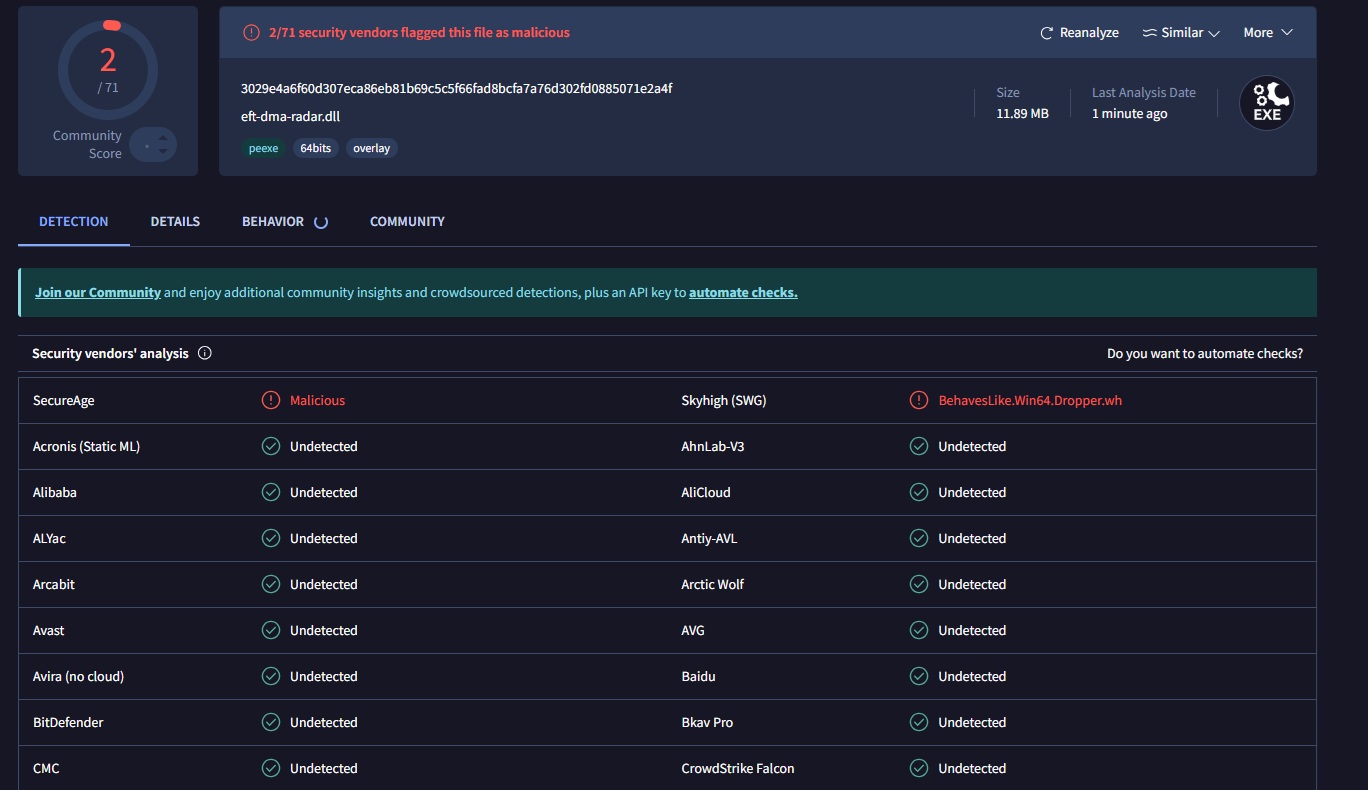Open the Similar dropdown
1368x790 pixels.
pyautogui.click(x=1181, y=33)
